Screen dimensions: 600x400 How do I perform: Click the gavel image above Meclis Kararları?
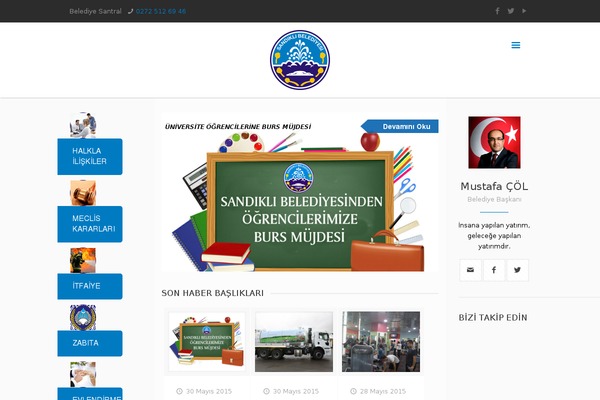point(83,193)
